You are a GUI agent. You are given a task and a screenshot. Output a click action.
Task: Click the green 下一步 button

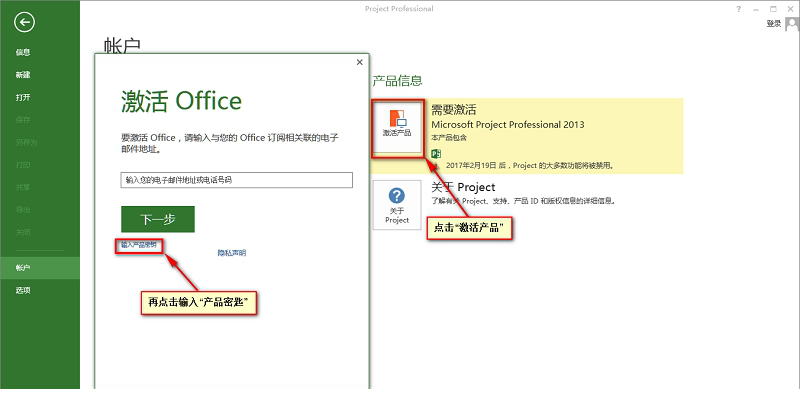click(x=158, y=219)
